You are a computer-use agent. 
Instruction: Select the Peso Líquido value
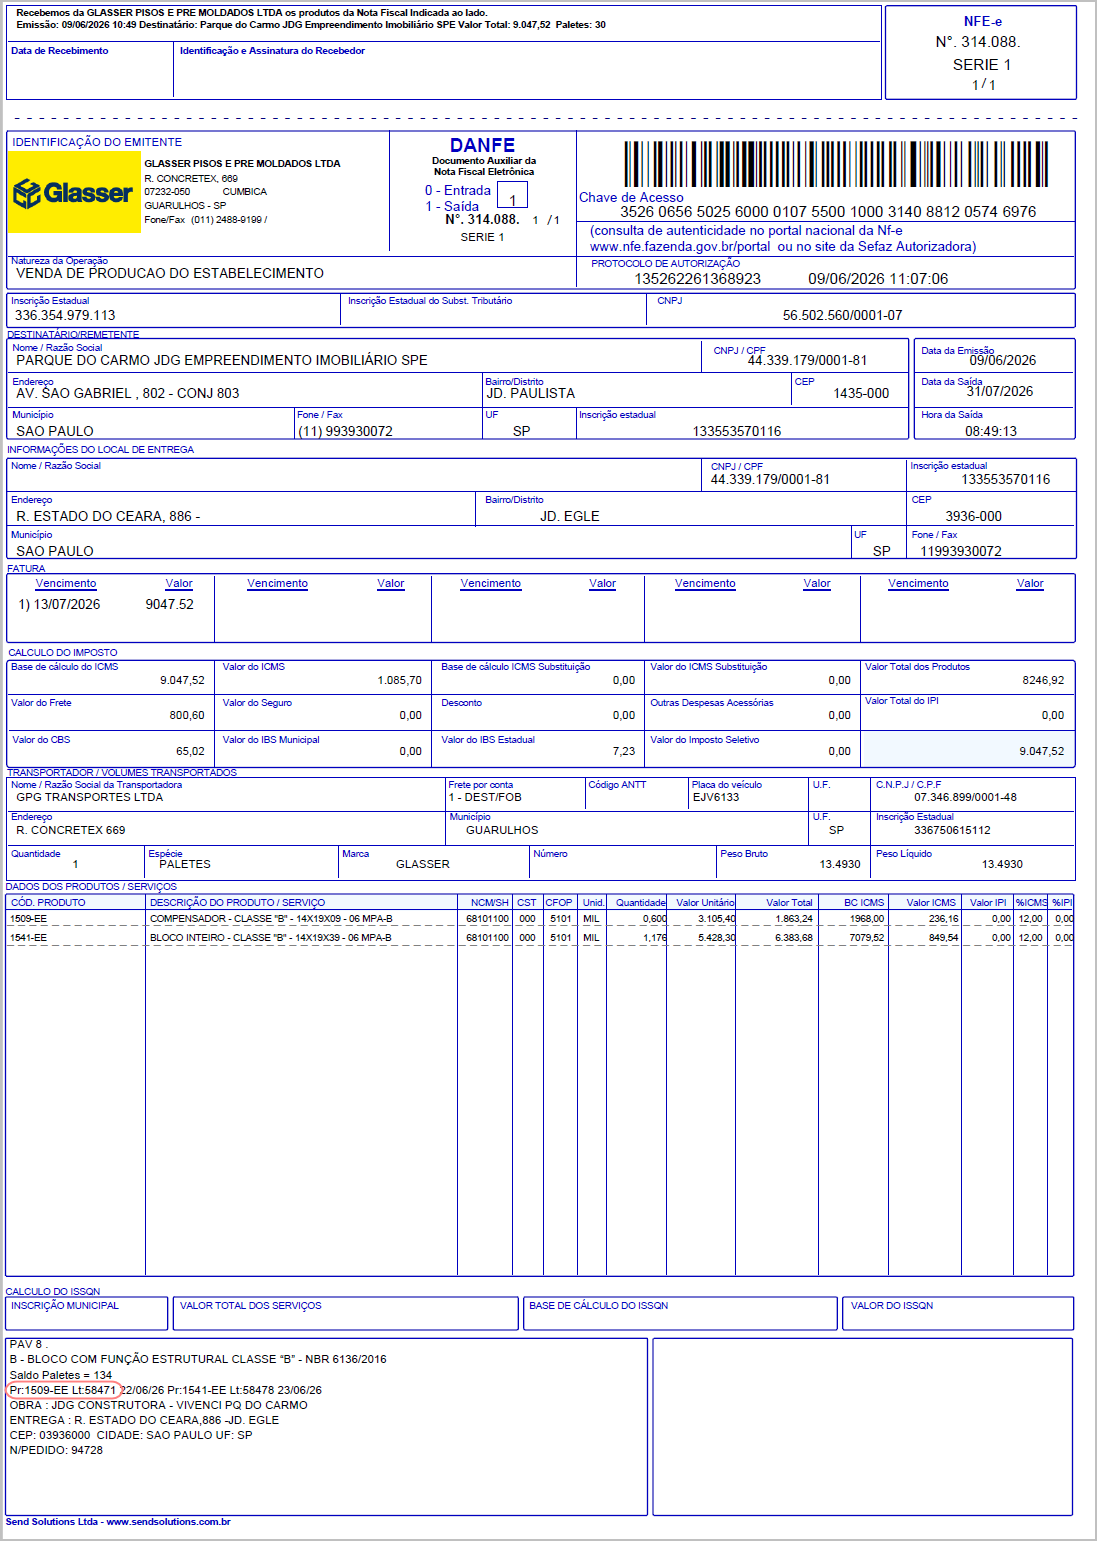(x=1002, y=864)
